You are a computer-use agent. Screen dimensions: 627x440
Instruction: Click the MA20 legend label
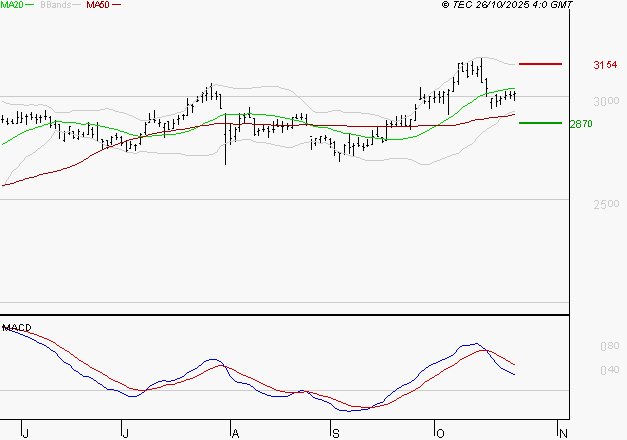tap(12, 5)
